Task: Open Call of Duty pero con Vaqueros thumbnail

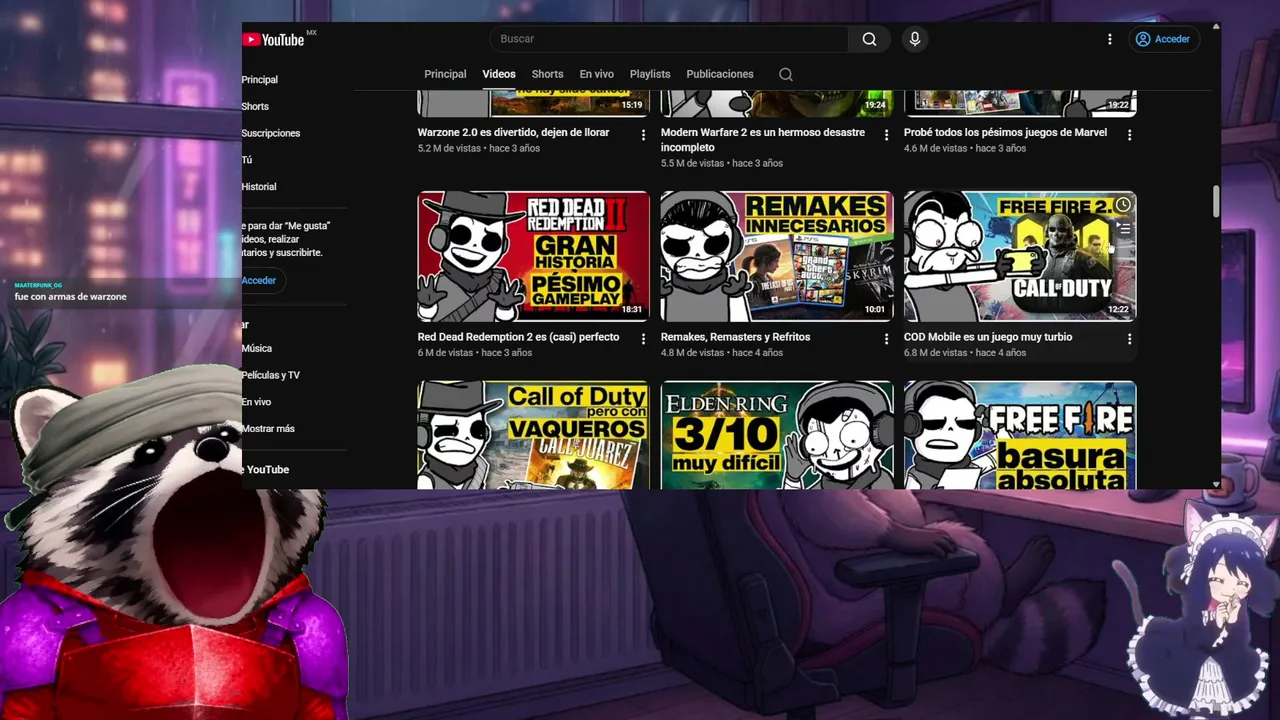Action: pos(533,435)
